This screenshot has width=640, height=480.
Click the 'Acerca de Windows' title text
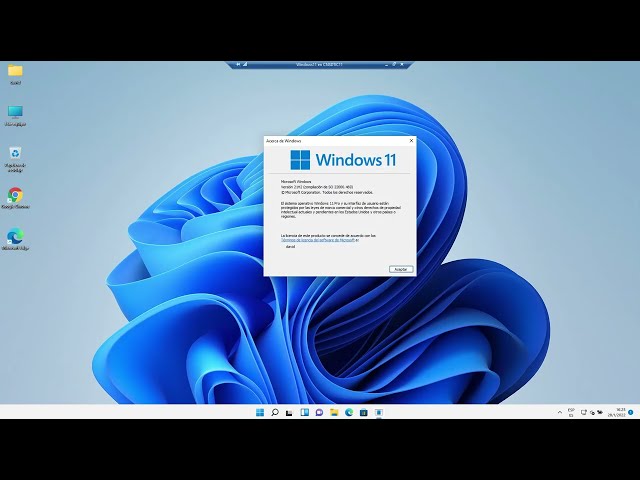click(283, 141)
